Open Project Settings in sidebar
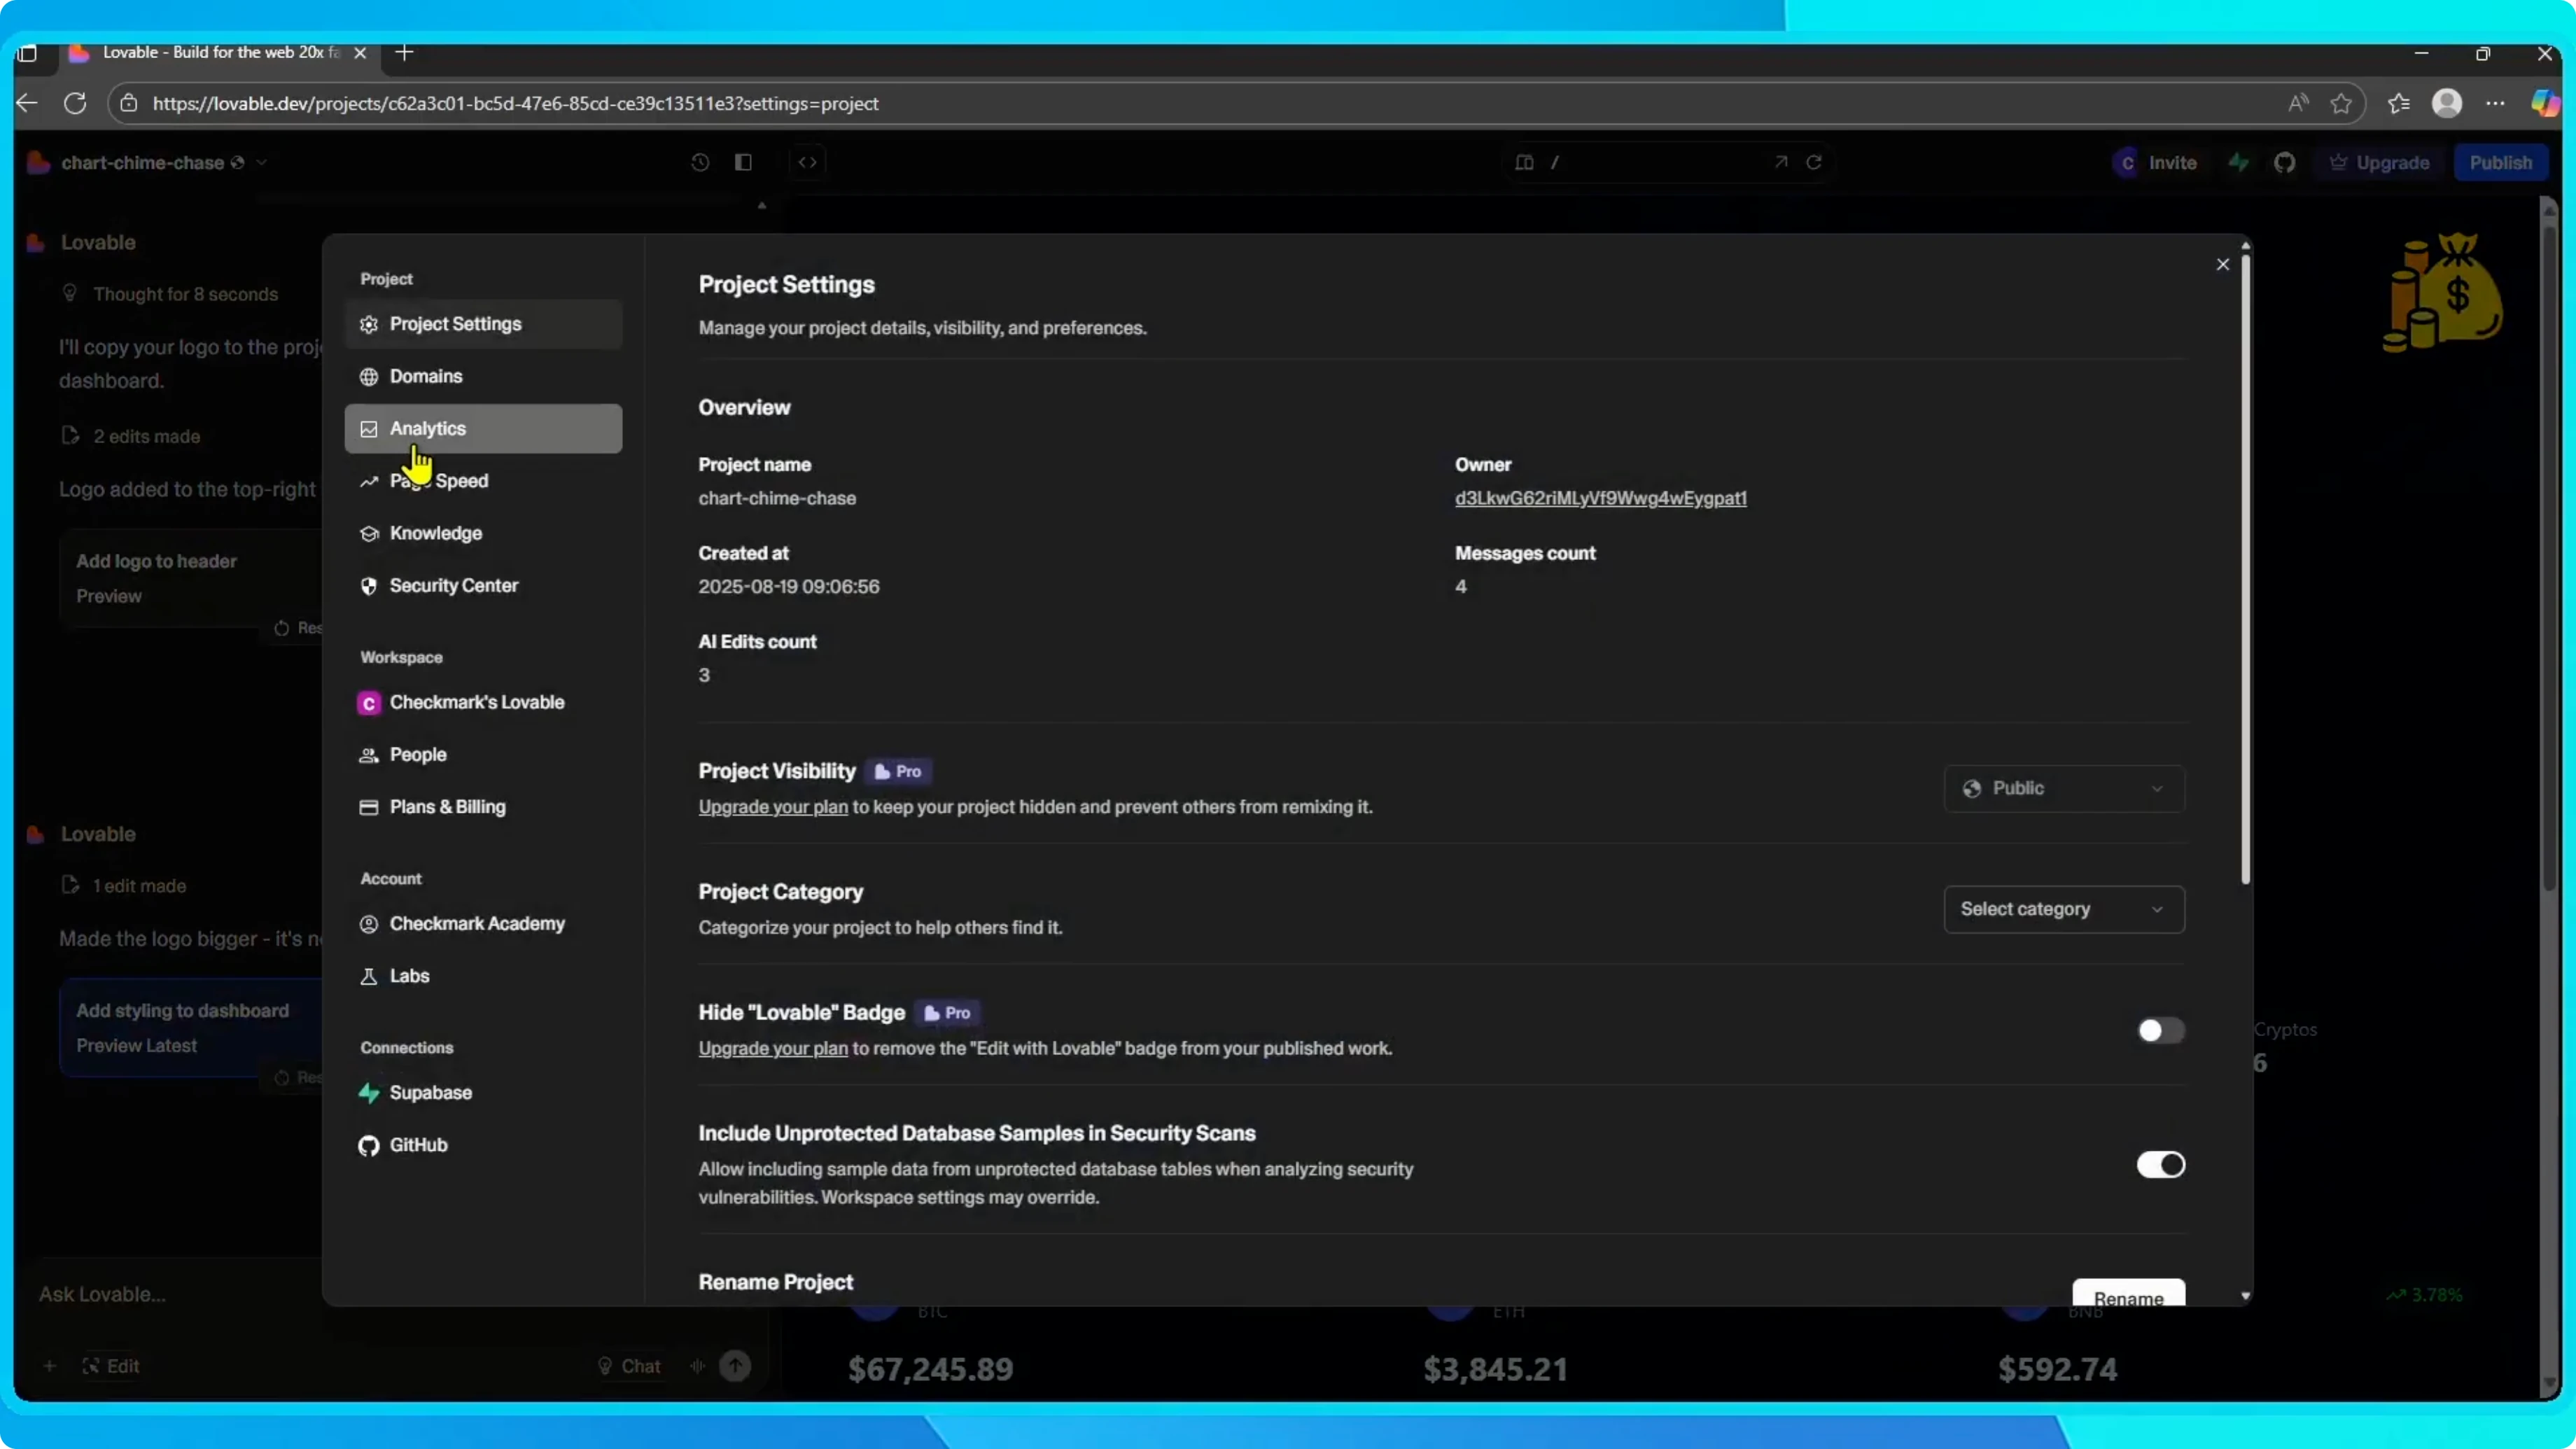 [x=483, y=324]
